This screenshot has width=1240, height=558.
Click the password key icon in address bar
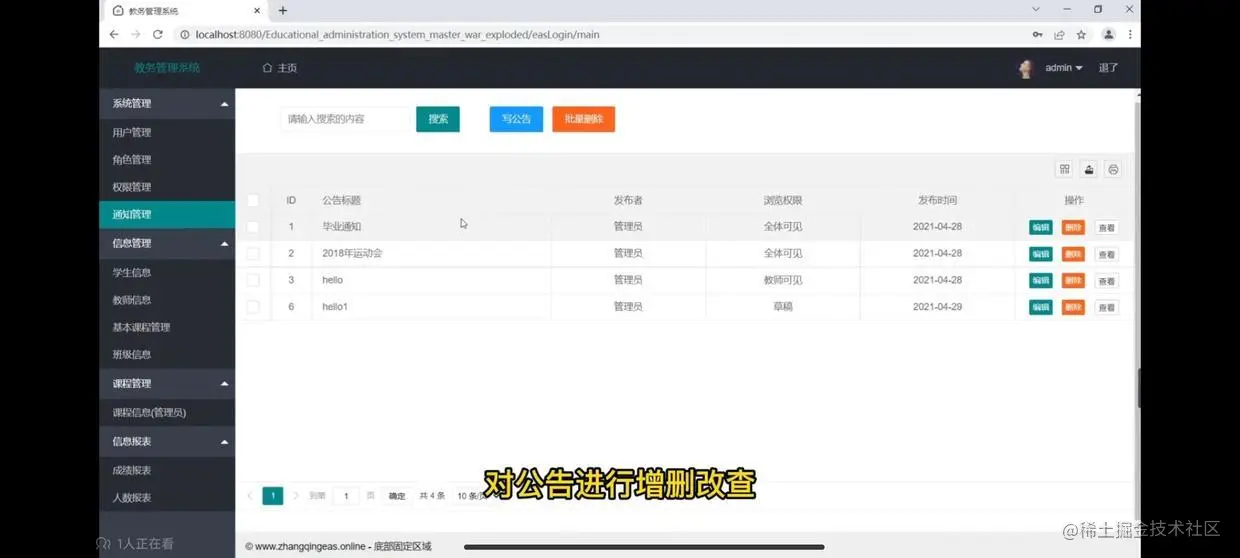tap(1038, 34)
